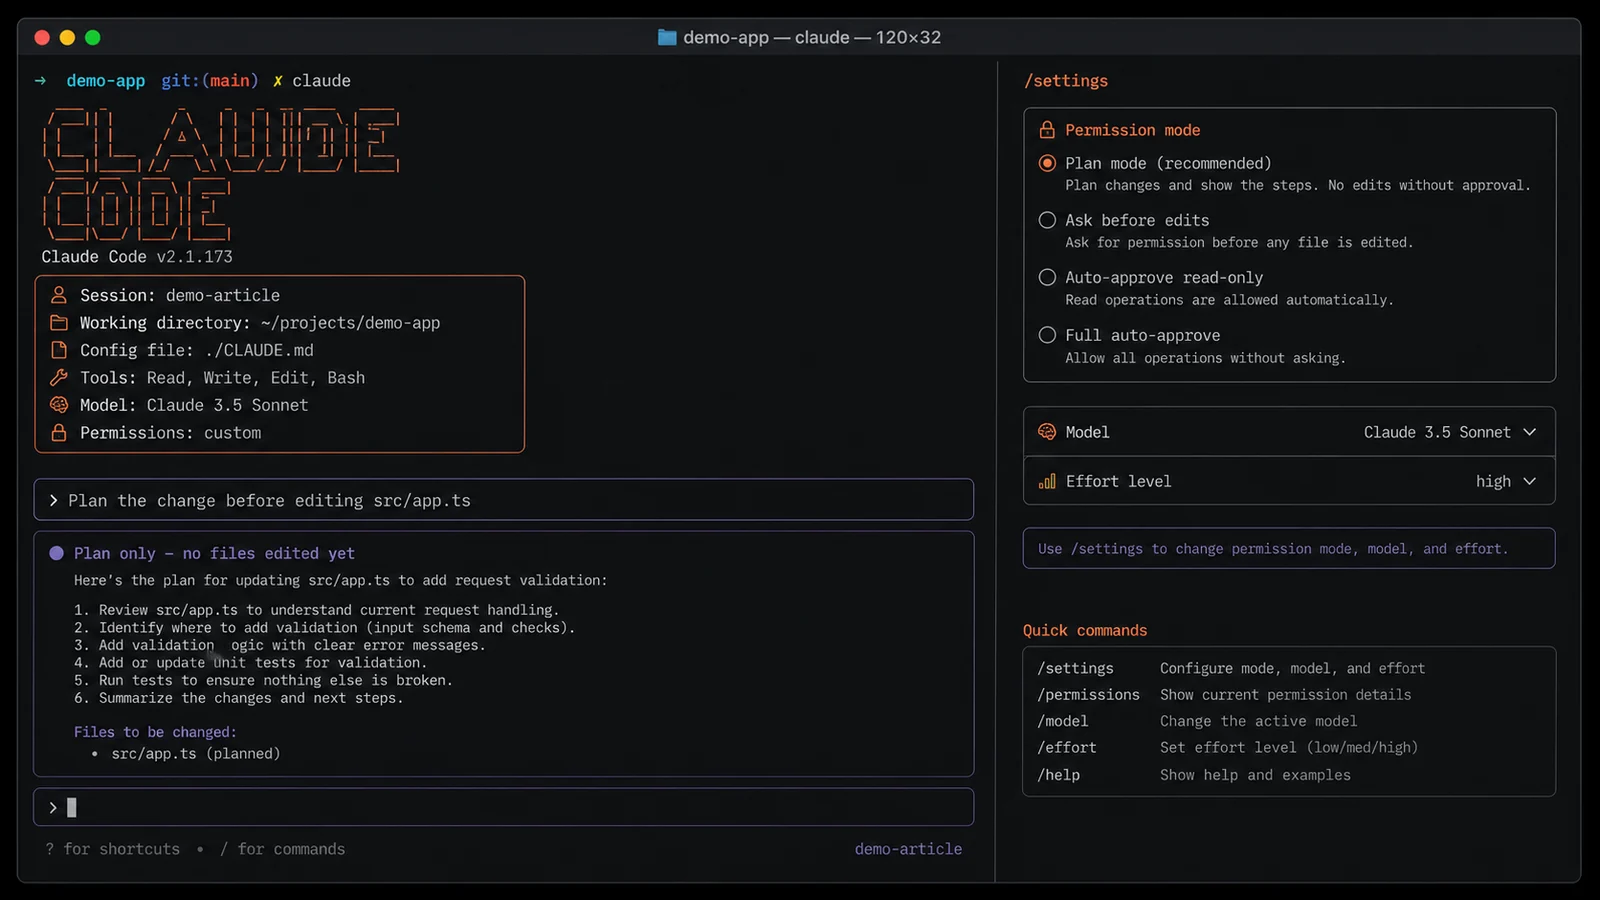Choose /permissions quick command
The width and height of the screenshot is (1600, 900).
1088,694
